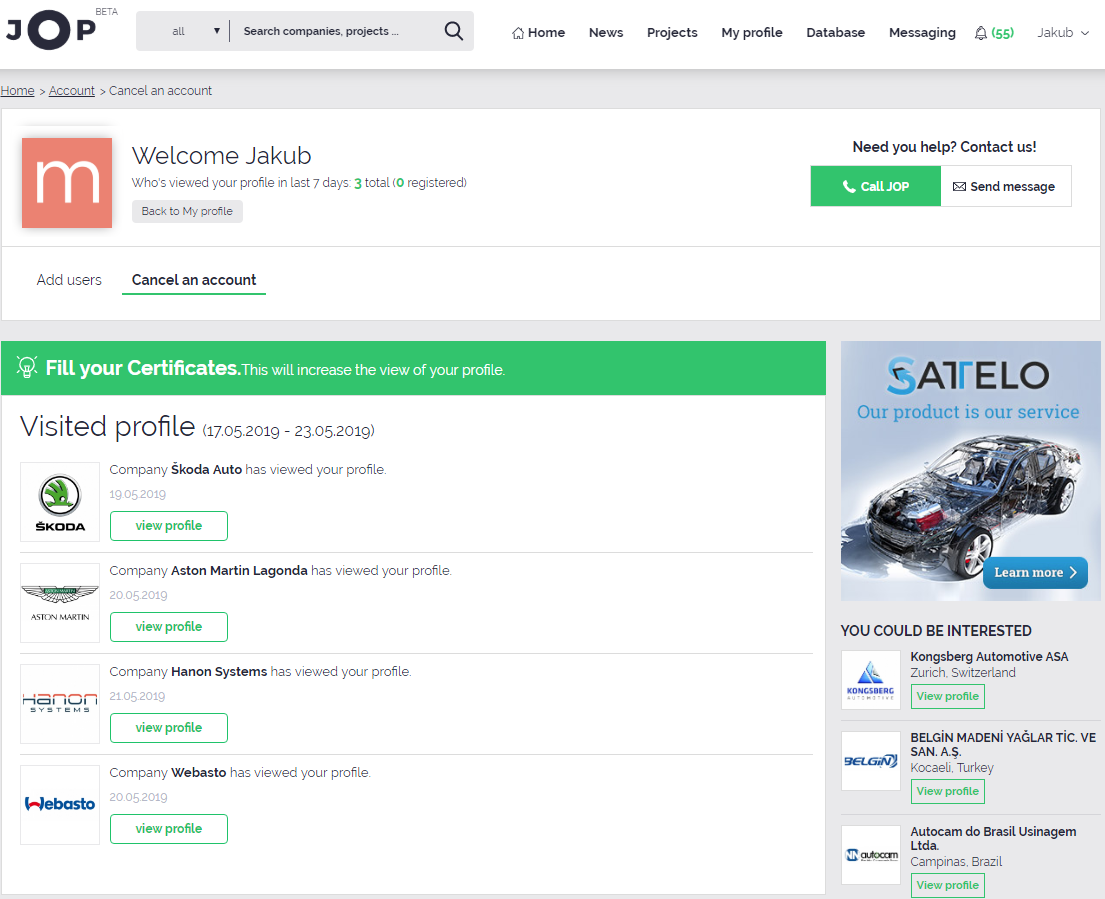Click the magnifying glass search icon
The image size is (1105, 899).
[x=454, y=31]
